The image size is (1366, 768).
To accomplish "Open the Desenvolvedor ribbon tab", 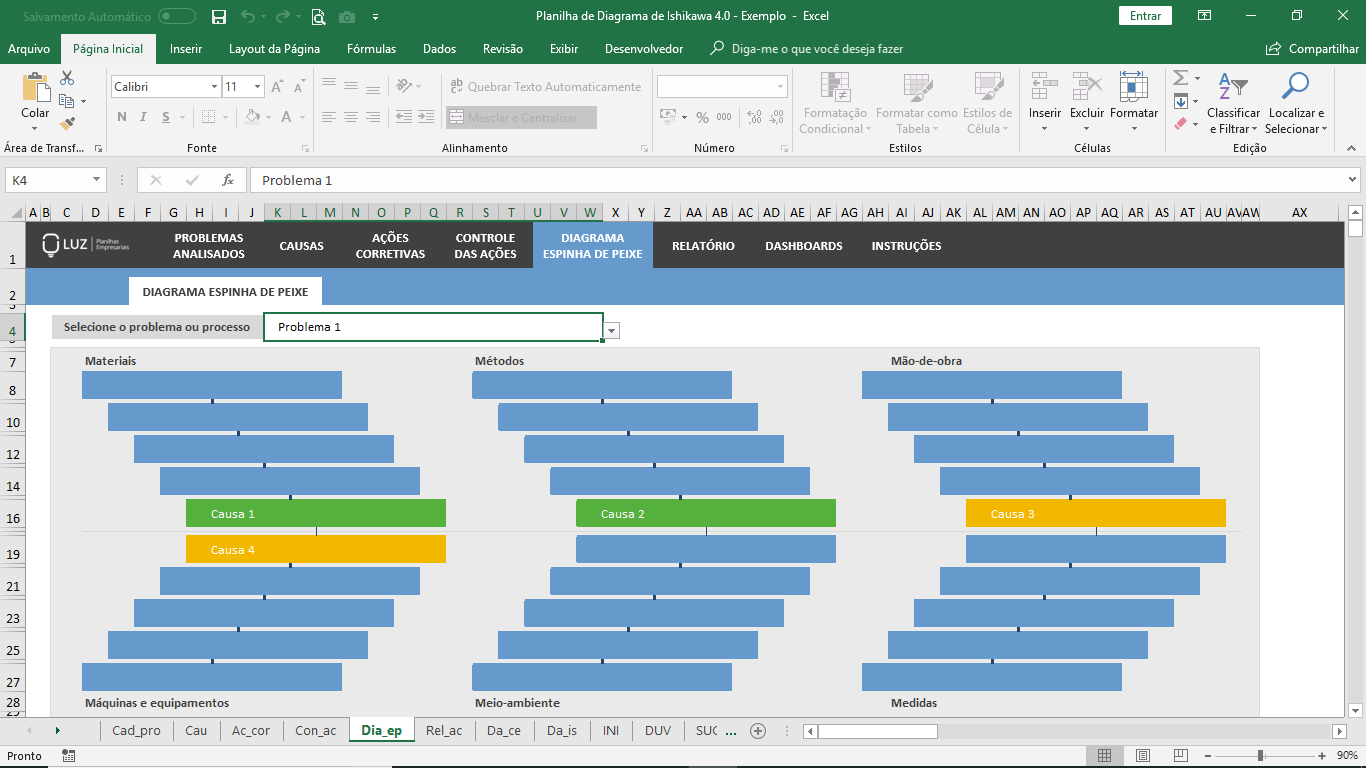I will coord(644,49).
